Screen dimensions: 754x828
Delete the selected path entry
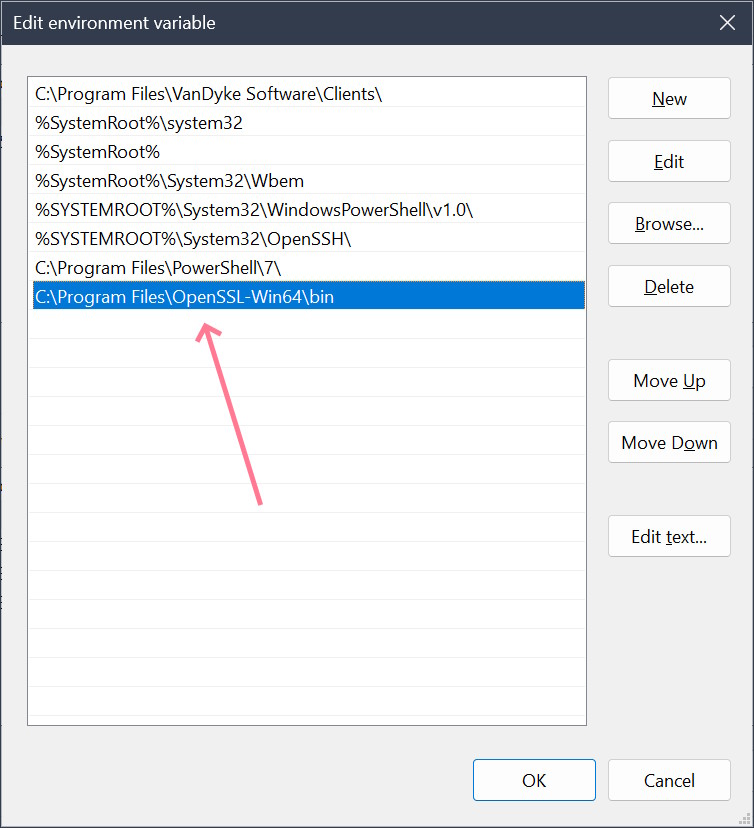click(x=669, y=287)
